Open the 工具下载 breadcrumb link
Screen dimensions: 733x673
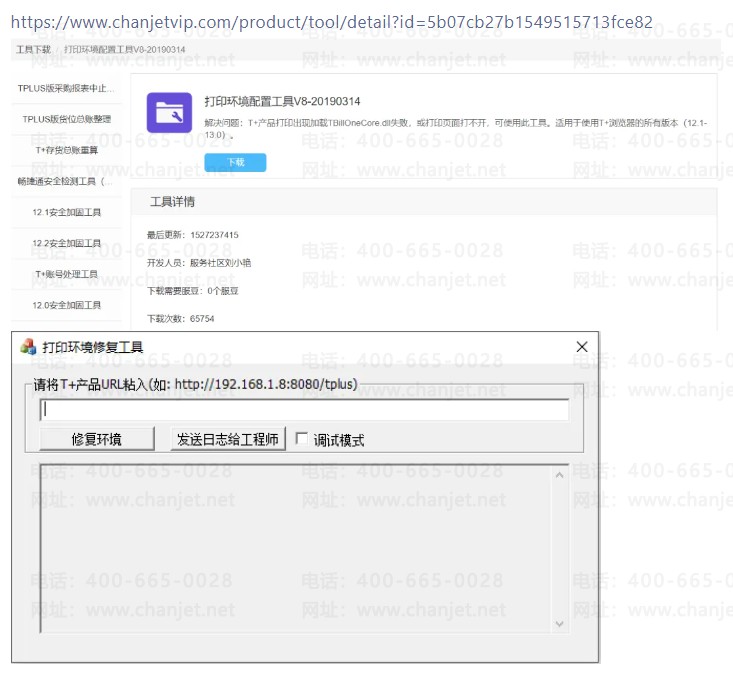click(x=33, y=50)
